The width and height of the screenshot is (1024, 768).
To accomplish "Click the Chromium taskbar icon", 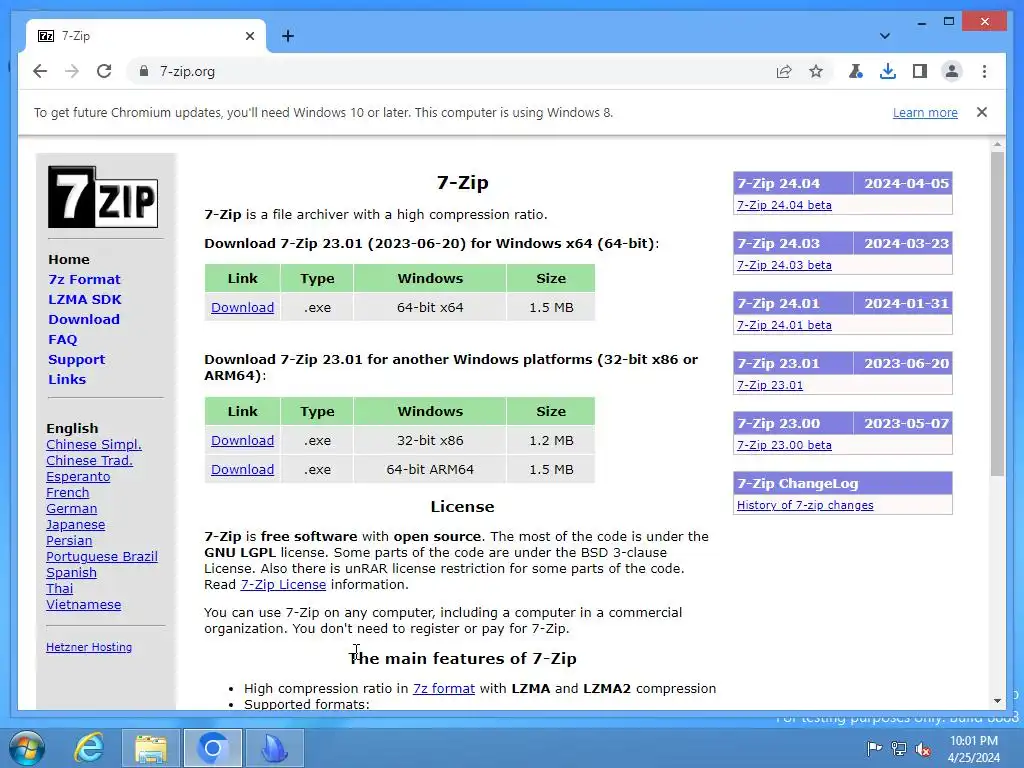I will (x=212, y=748).
